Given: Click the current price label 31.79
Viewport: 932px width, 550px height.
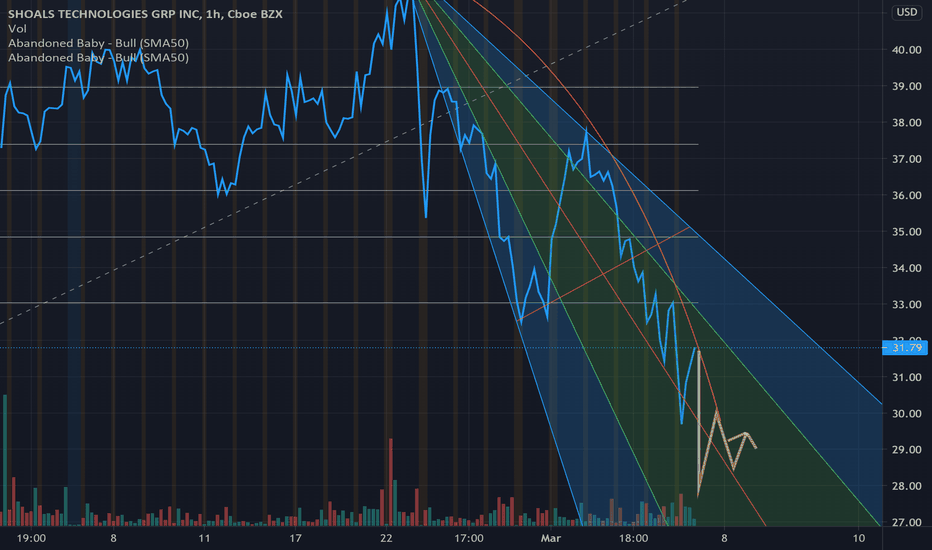Looking at the screenshot, I should click(905, 348).
